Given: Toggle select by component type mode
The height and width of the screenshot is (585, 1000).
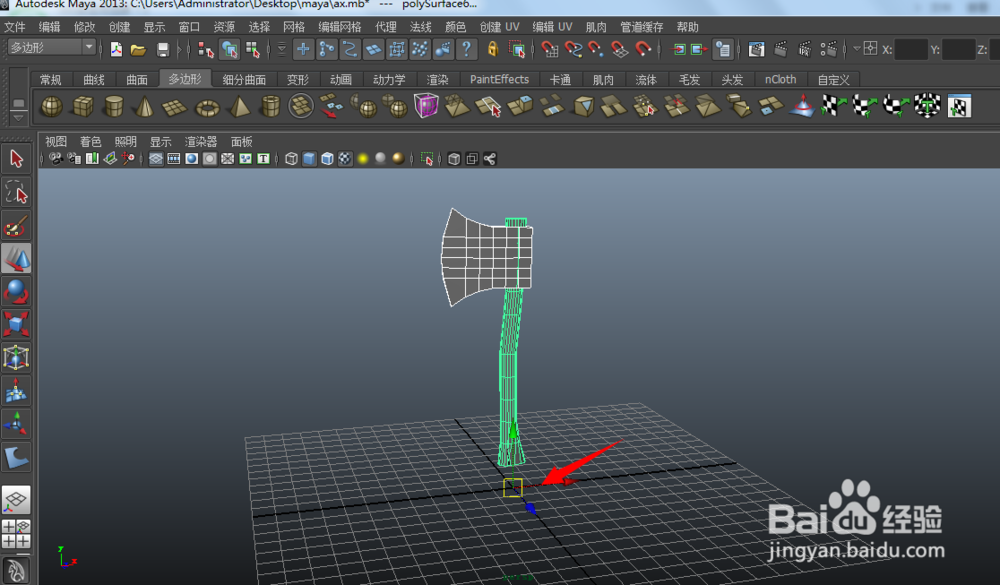Looking at the screenshot, I should (x=253, y=49).
